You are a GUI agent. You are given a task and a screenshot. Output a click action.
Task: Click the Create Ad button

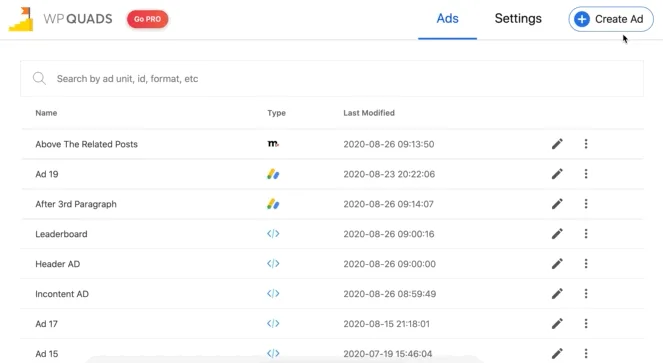pyautogui.click(x=611, y=19)
